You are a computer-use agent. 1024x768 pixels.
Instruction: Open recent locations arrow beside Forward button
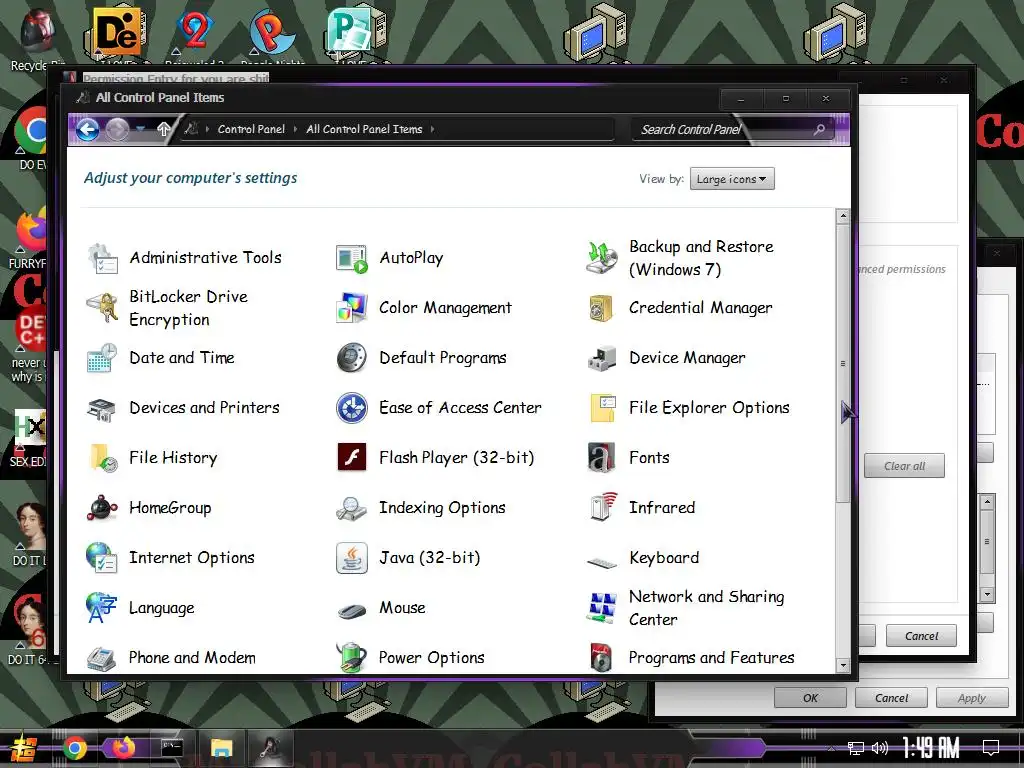140,129
